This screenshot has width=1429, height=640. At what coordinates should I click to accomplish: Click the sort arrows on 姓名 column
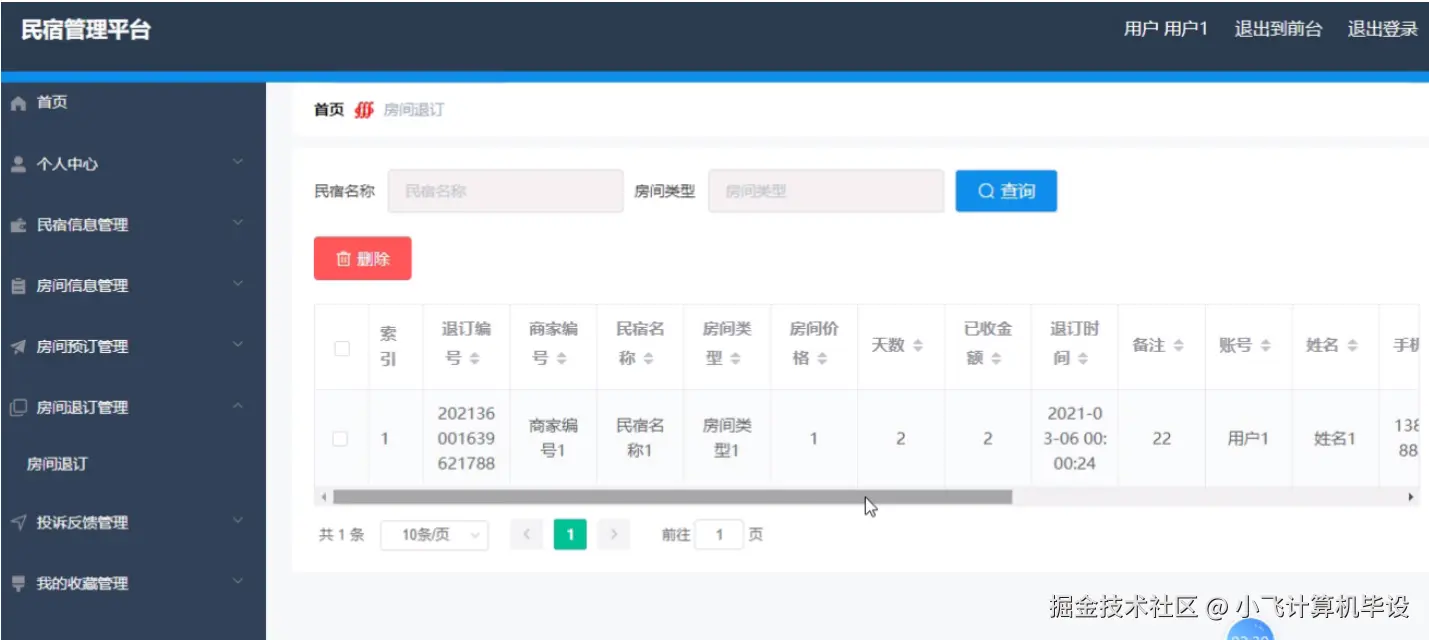coord(1353,345)
